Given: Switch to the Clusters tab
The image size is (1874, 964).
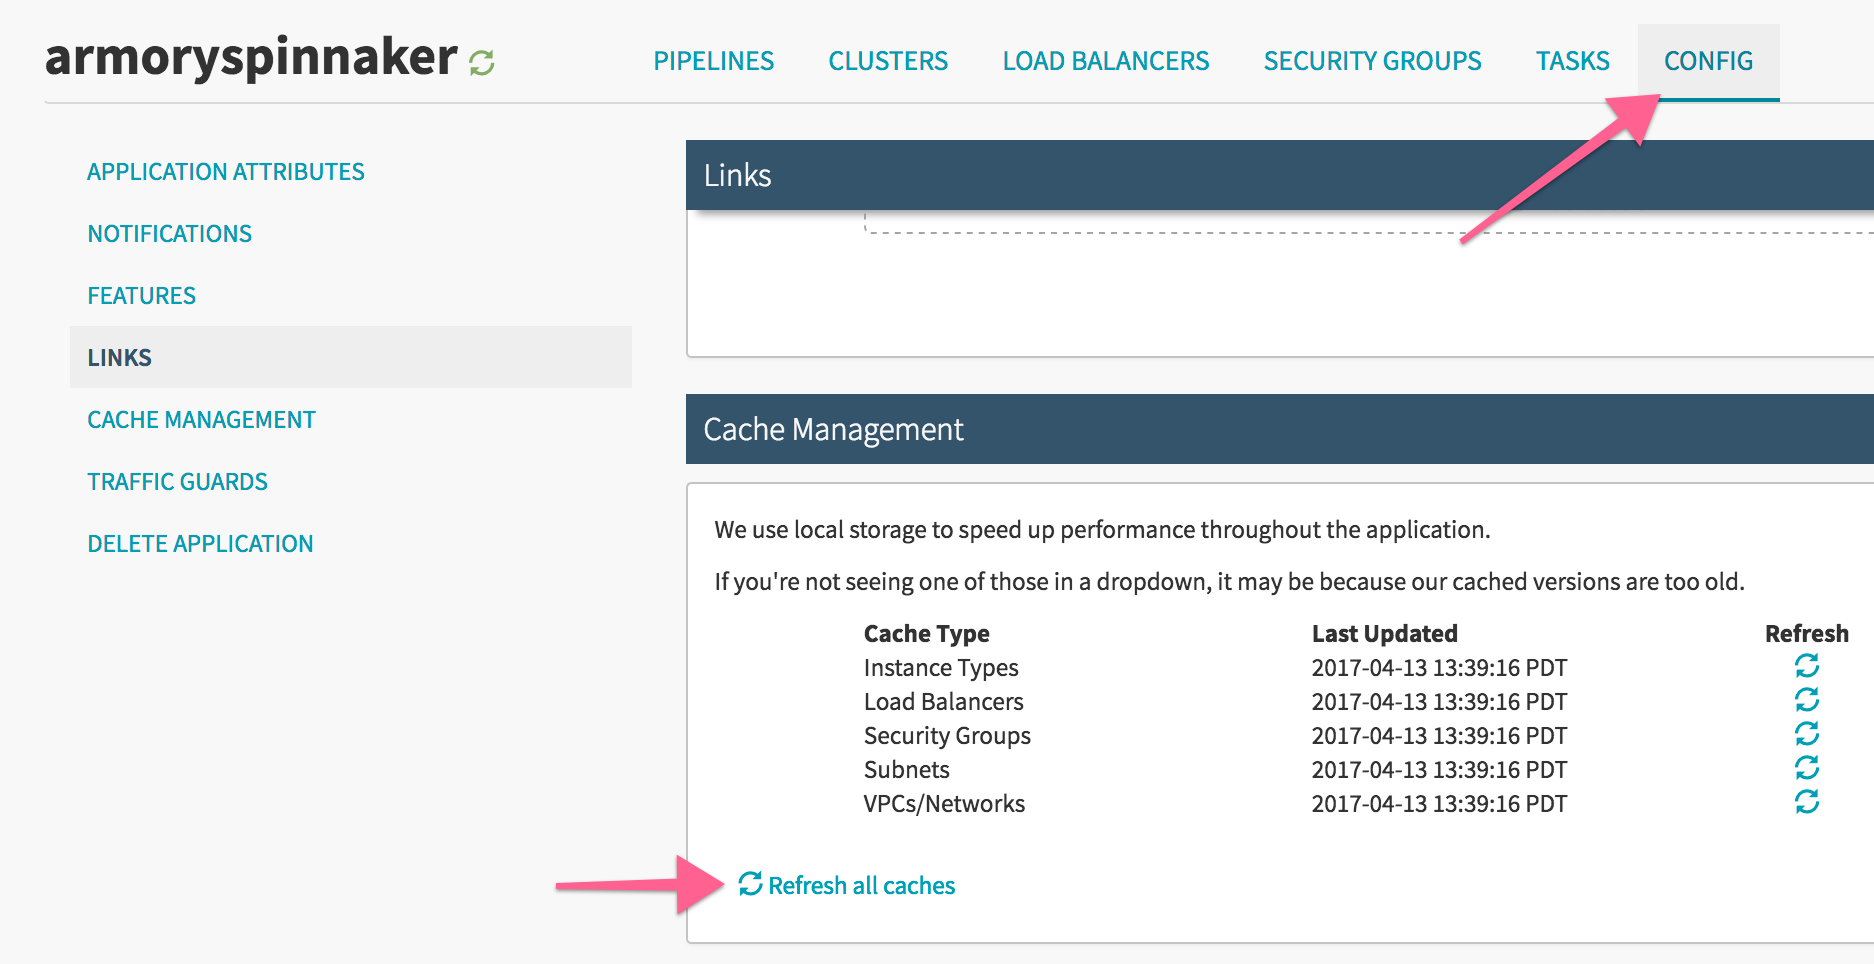Looking at the screenshot, I should click(888, 61).
